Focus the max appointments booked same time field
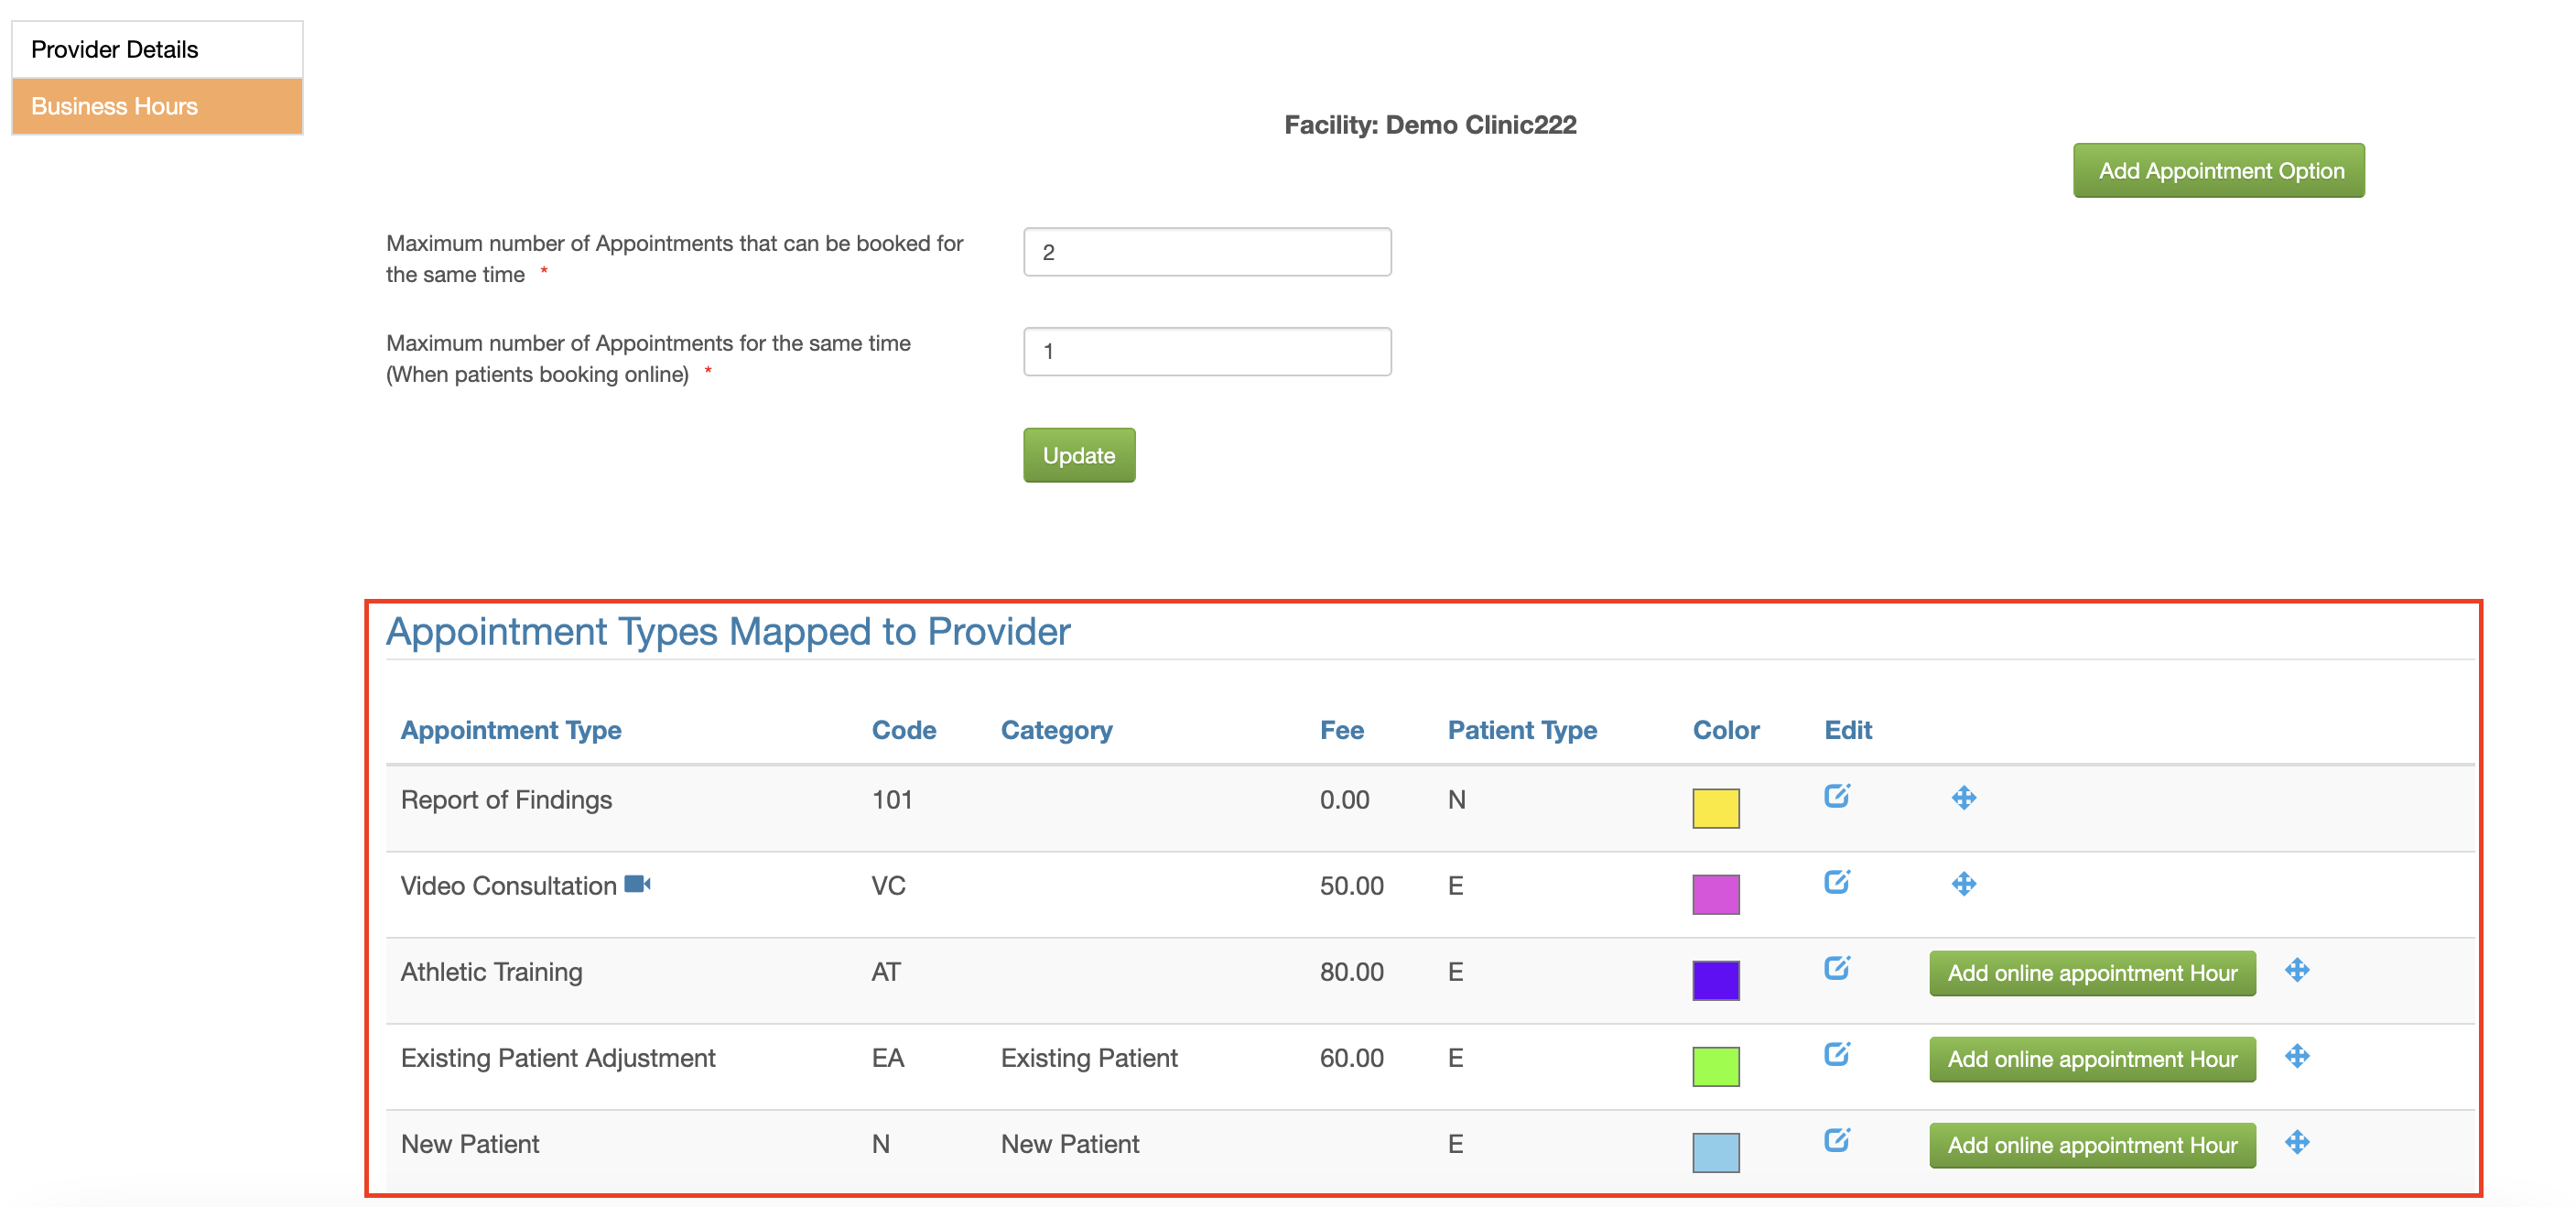Screen dimensions: 2576x1207 1207,252
